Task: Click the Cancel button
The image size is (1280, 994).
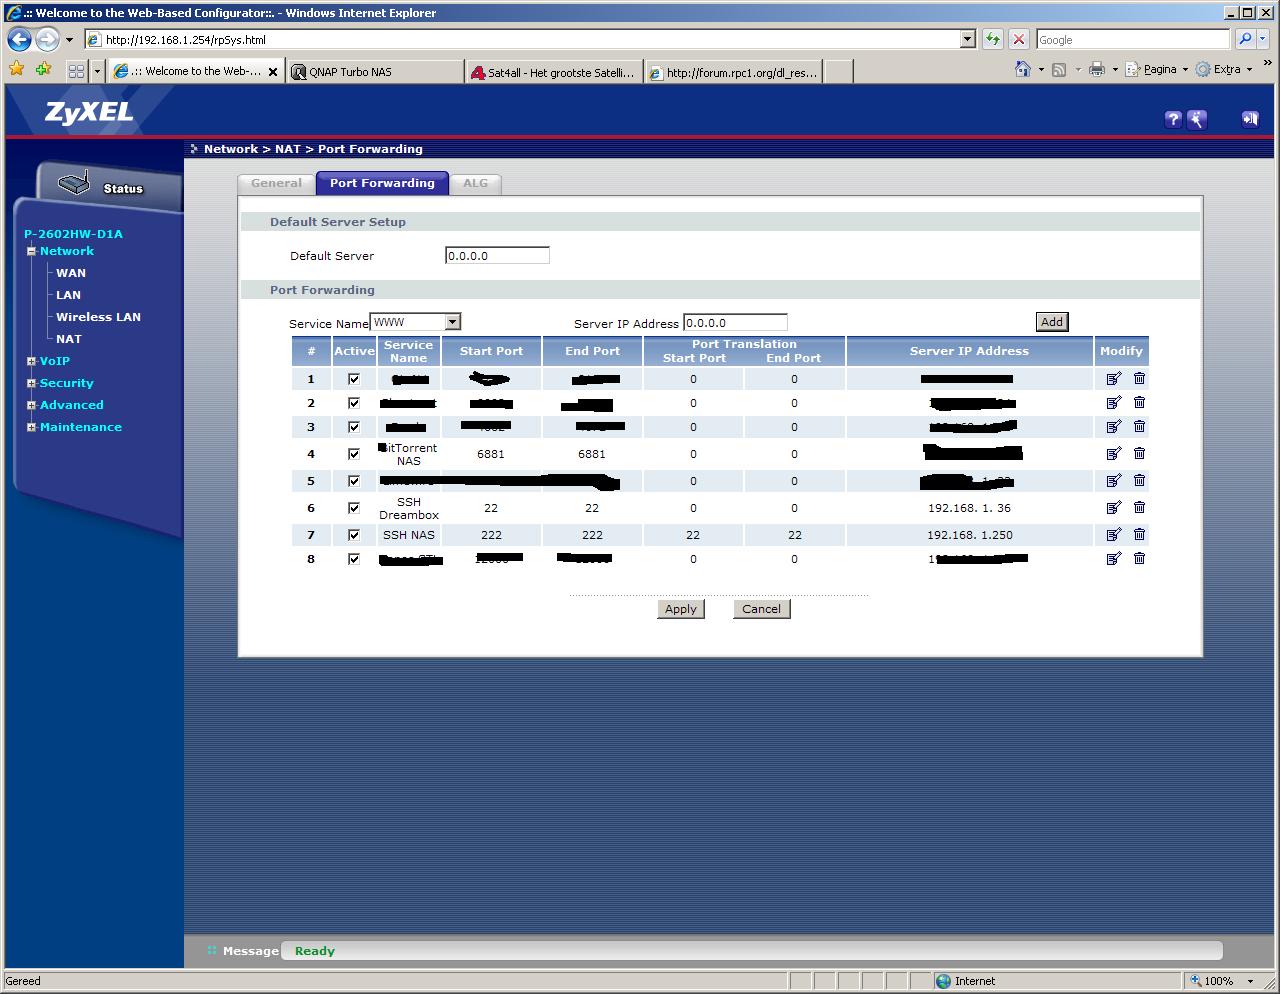Action: [x=761, y=608]
